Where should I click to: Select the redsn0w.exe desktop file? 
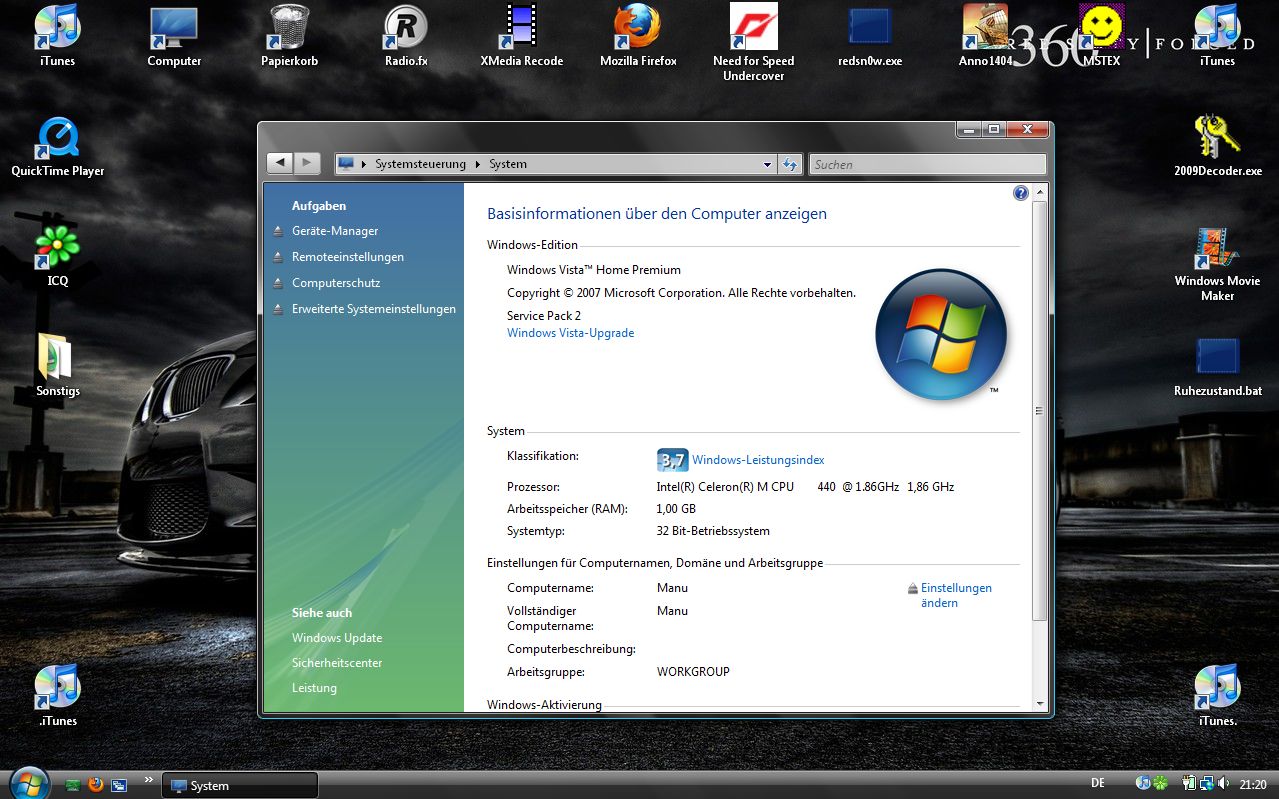point(870,37)
